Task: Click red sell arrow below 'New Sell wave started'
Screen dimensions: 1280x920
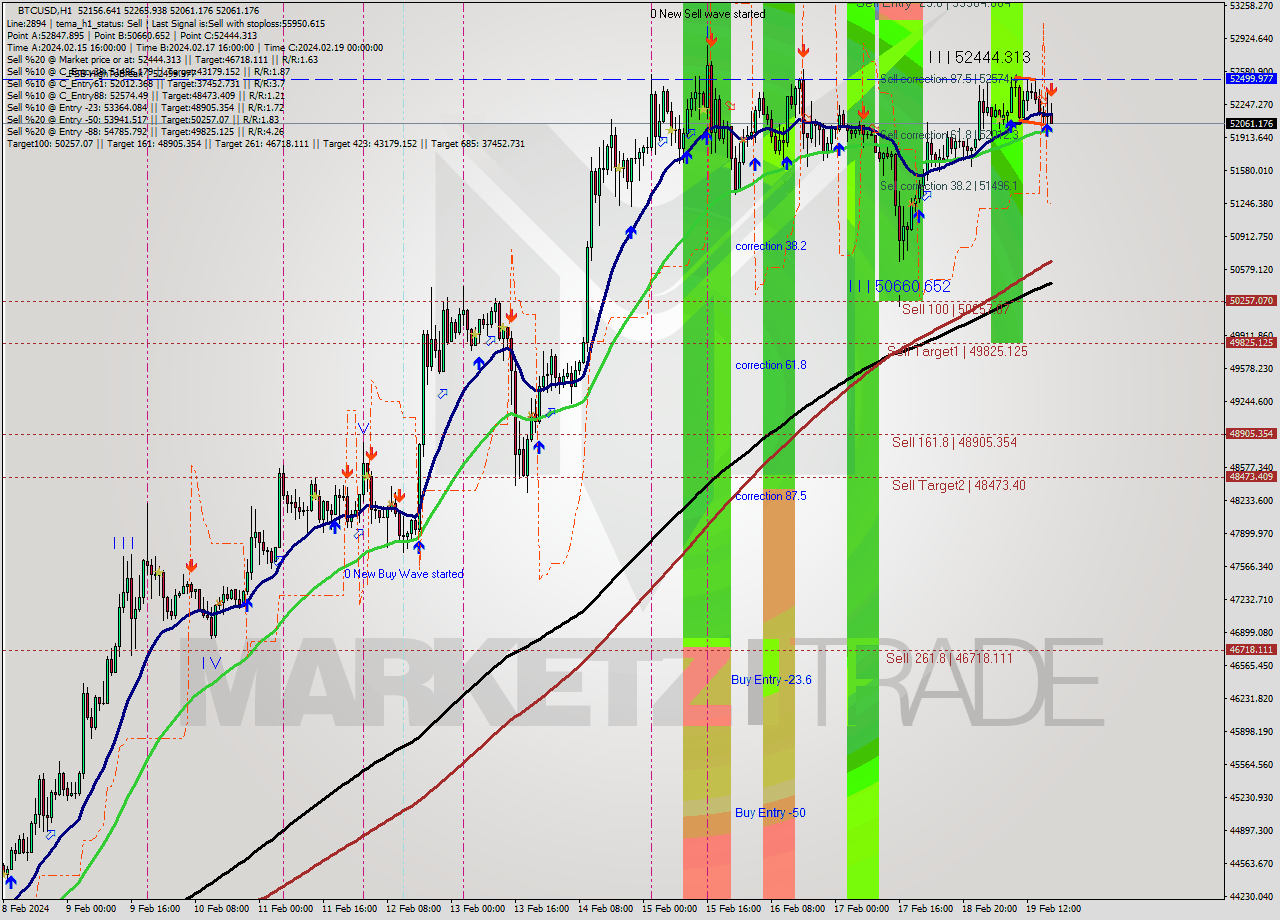Action: click(710, 39)
